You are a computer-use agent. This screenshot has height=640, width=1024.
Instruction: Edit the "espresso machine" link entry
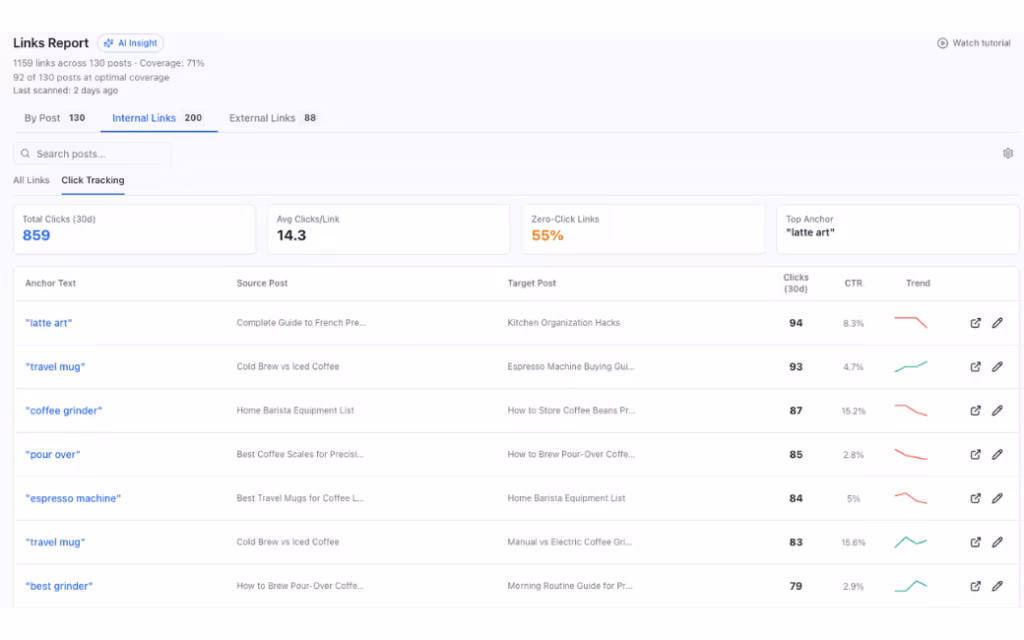(997, 499)
